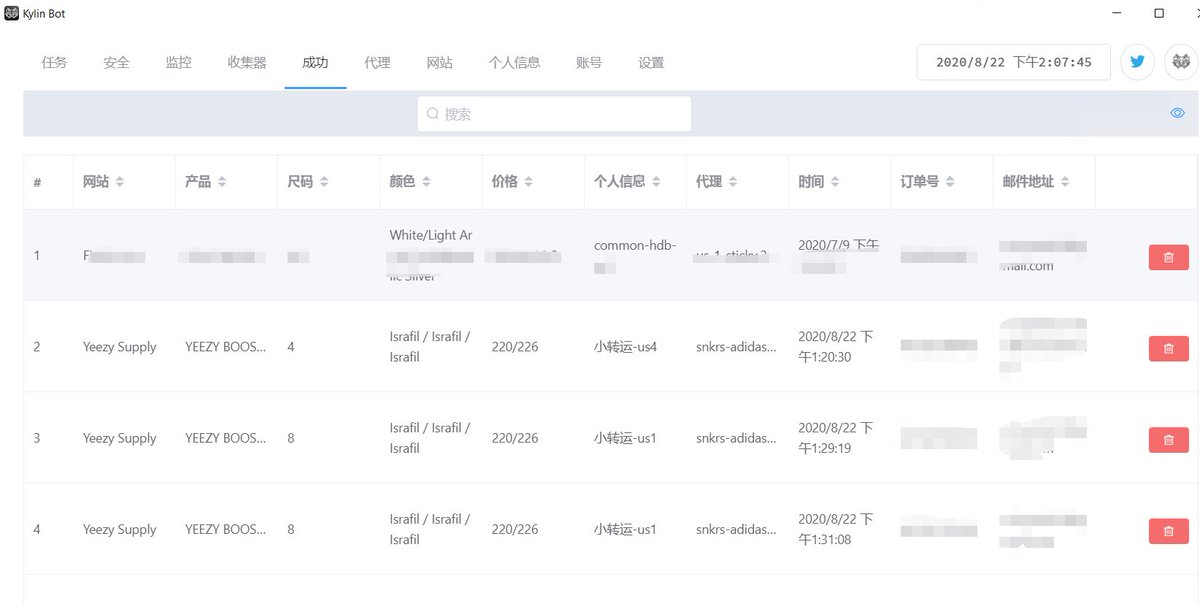Click profile 小转运-us1 in row 3
1200x604 pixels.
[625, 438]
